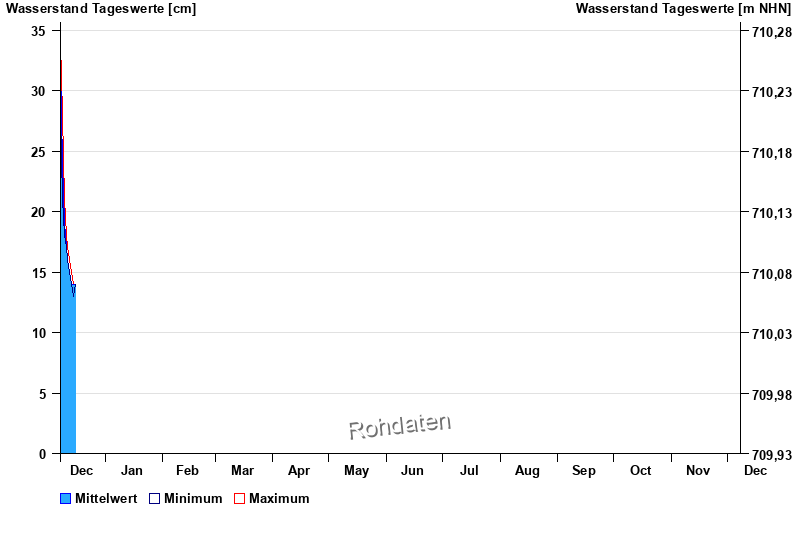Select the Mittelwert legend label
Image resolution: width=800 pixels, height=550 pixels.
click(x=106, y=499)
